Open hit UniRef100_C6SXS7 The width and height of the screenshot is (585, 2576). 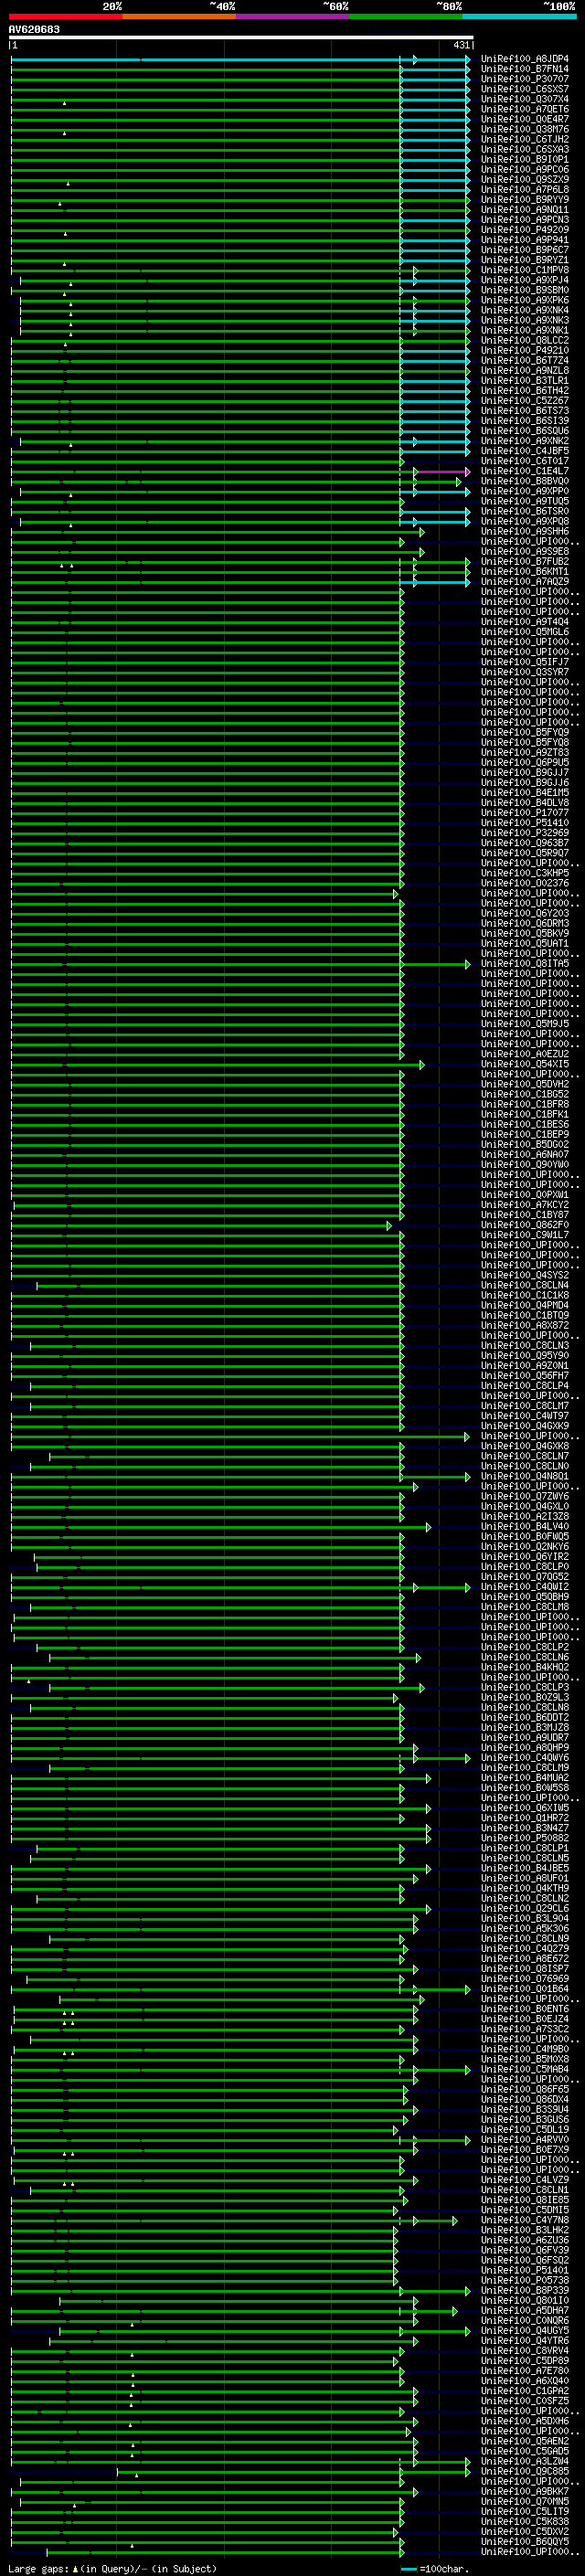click(524, 89)
